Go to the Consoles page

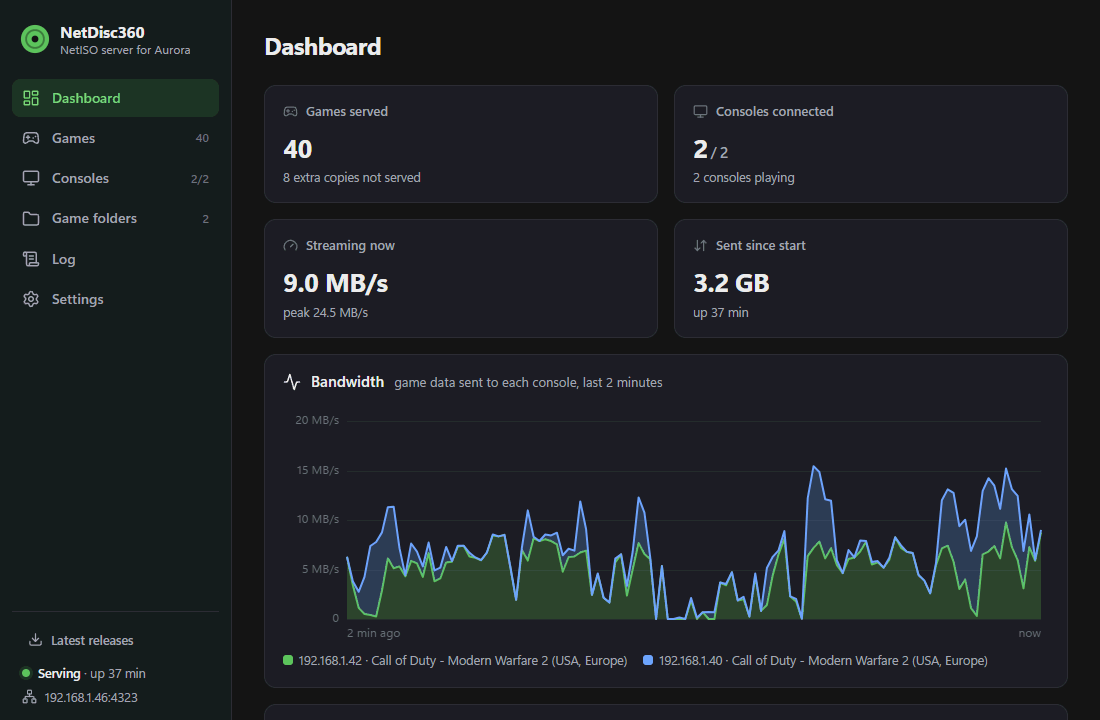point(115,178)
